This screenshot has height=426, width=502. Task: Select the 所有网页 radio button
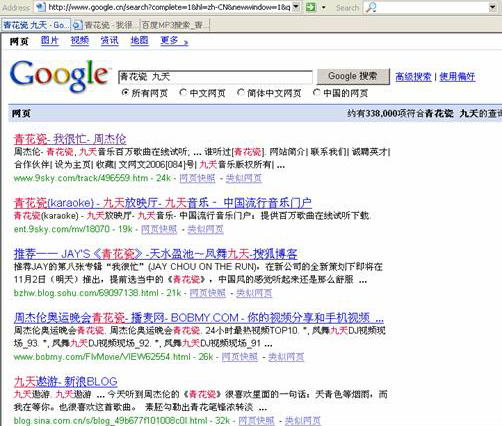(125, 93)
